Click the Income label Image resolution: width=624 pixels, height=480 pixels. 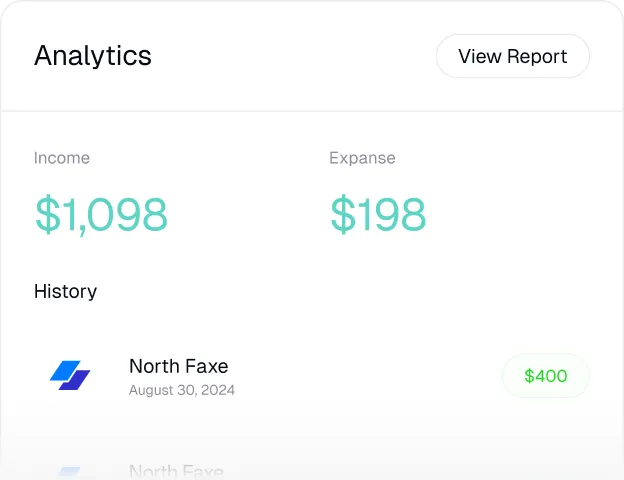62,158
